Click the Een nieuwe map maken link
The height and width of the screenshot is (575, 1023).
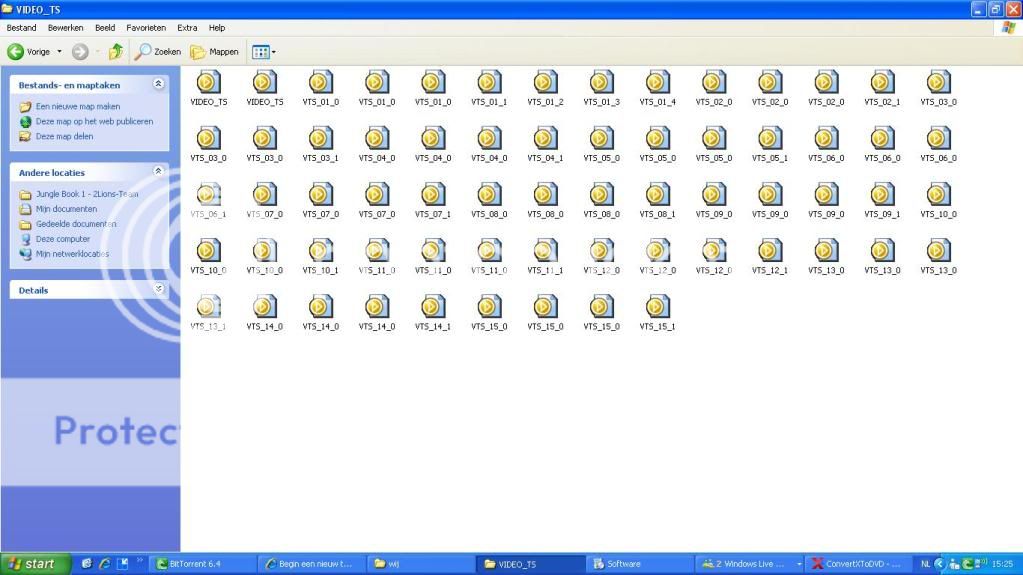(x=77, y=106)
